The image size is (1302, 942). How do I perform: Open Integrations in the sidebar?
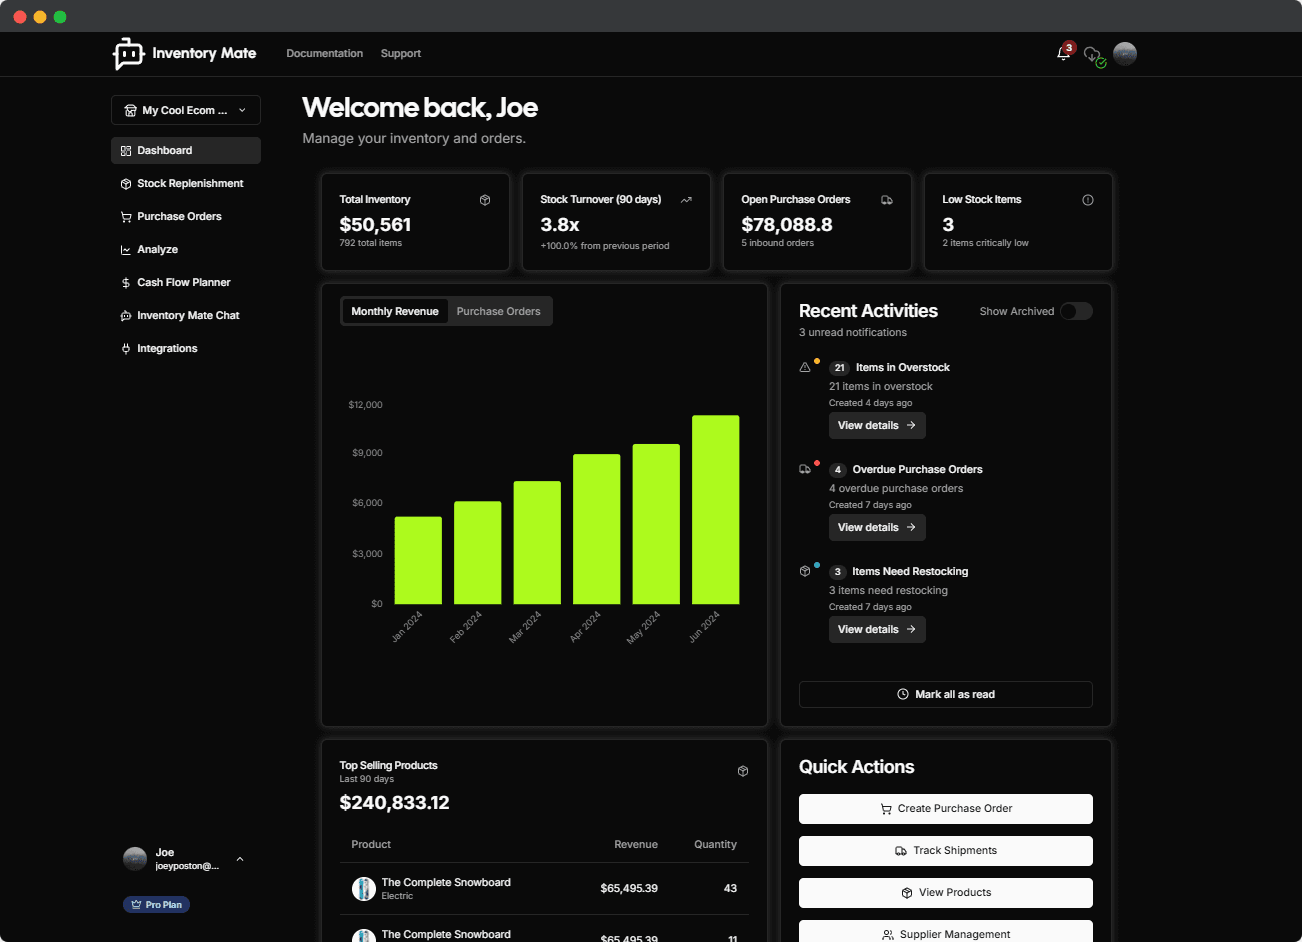pyautogui.click(x=186, y=348)
